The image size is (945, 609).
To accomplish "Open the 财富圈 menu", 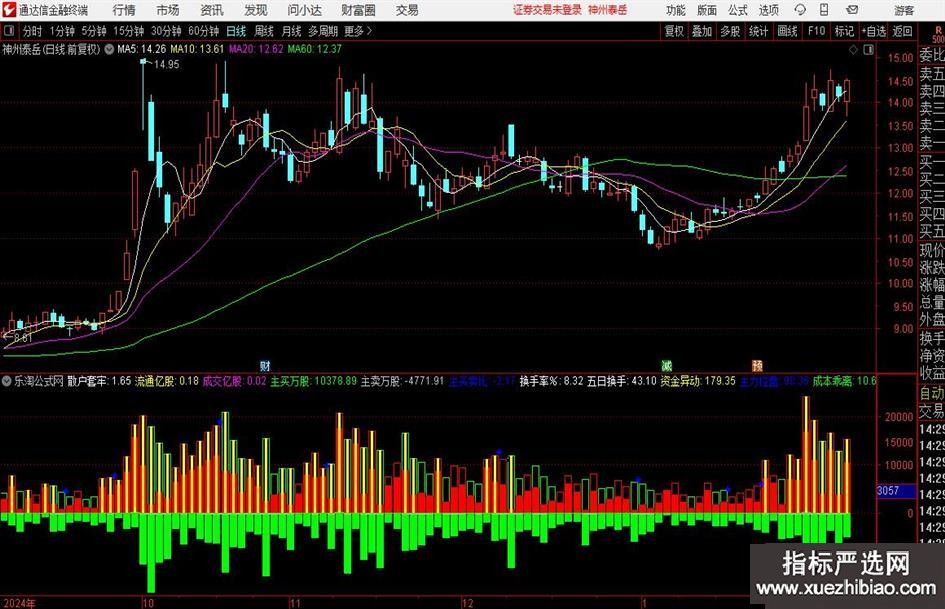I will pyautogui.click(x=358, y=10).
